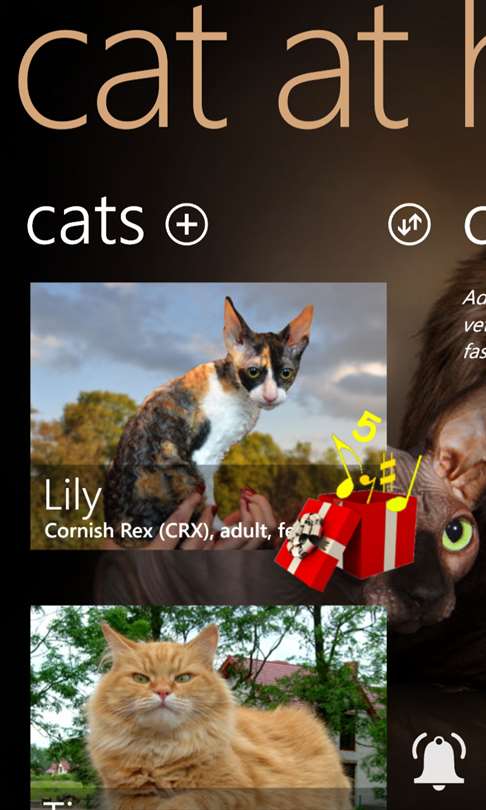Open the orange cat's photo tile
Viewport: 486px width, 810px height.
point(209,708)
